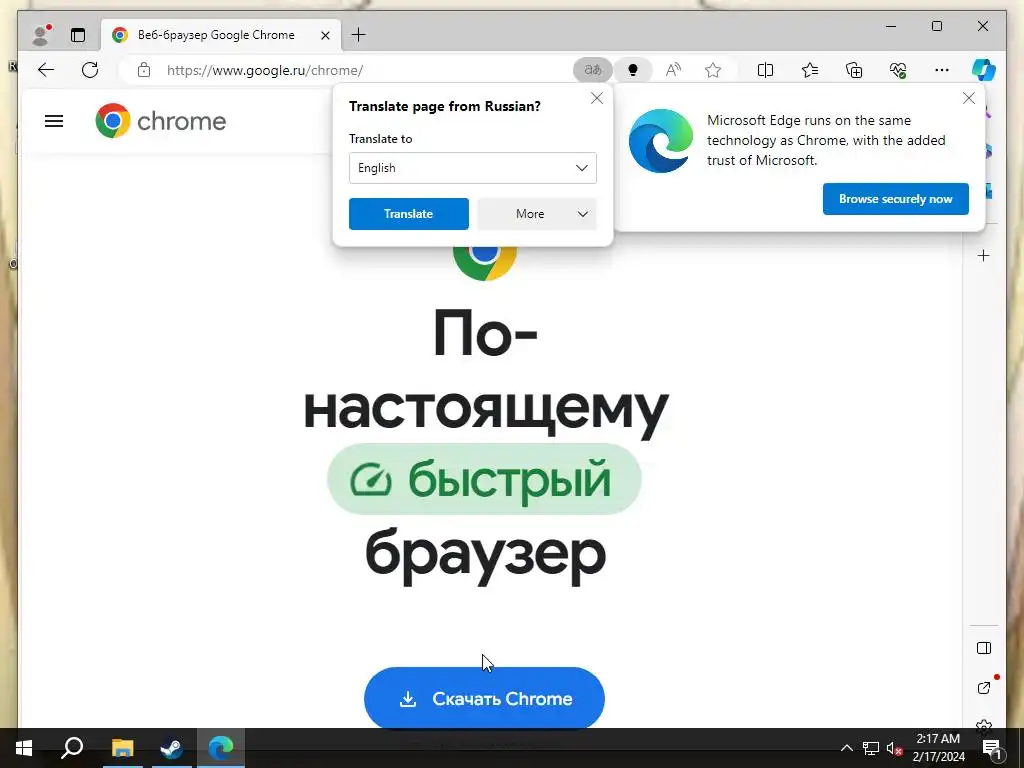View site information lock icon
The height and width of the screenshot is (768, 1024).
click(144, 70)
